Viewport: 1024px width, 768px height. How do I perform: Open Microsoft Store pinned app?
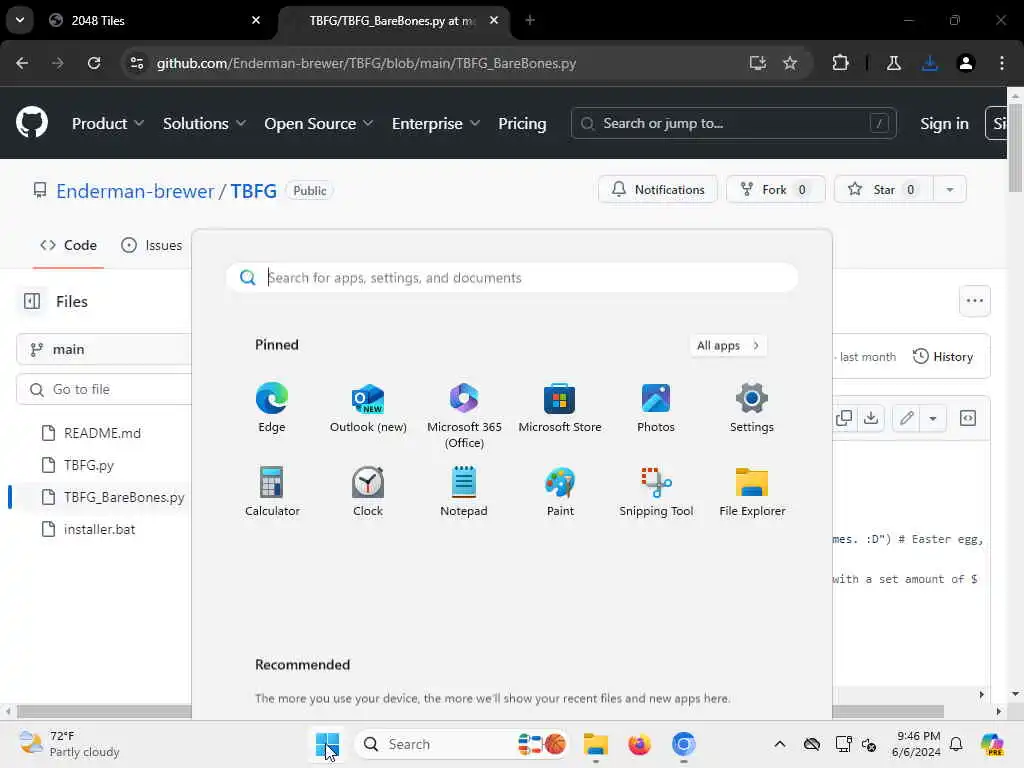[x=560, y=408]
